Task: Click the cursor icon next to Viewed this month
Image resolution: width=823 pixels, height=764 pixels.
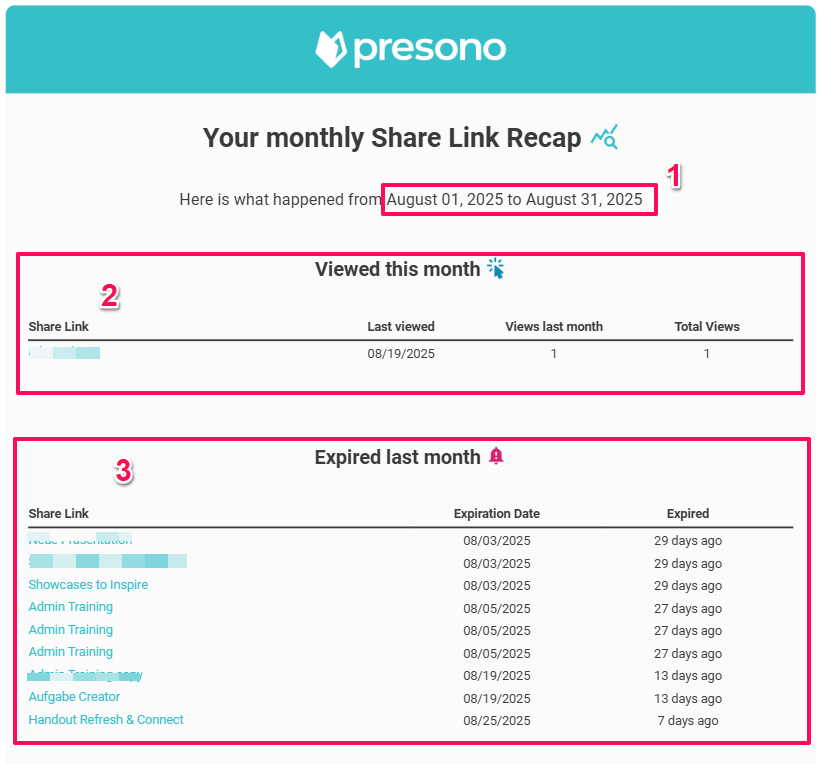Action: pos(496,268)
